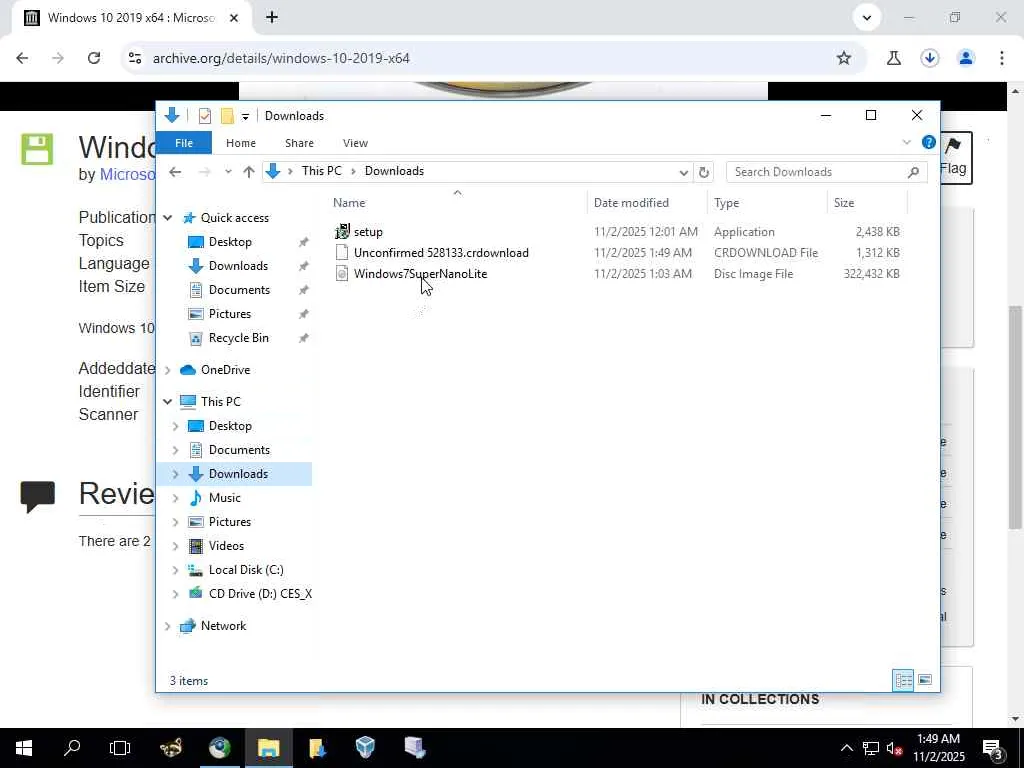Sort files by the Size column
Viewport: 1024px width, 768px height.
(844, 202)
